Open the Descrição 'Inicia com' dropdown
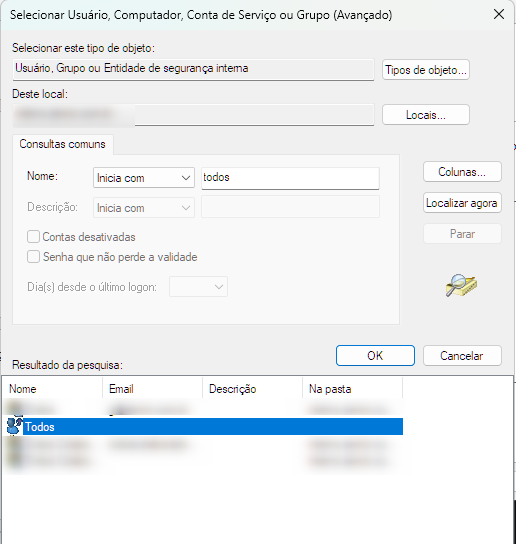The width and height of the screenshot is (516, 544). pyautogui.click(x=144, y=208)
